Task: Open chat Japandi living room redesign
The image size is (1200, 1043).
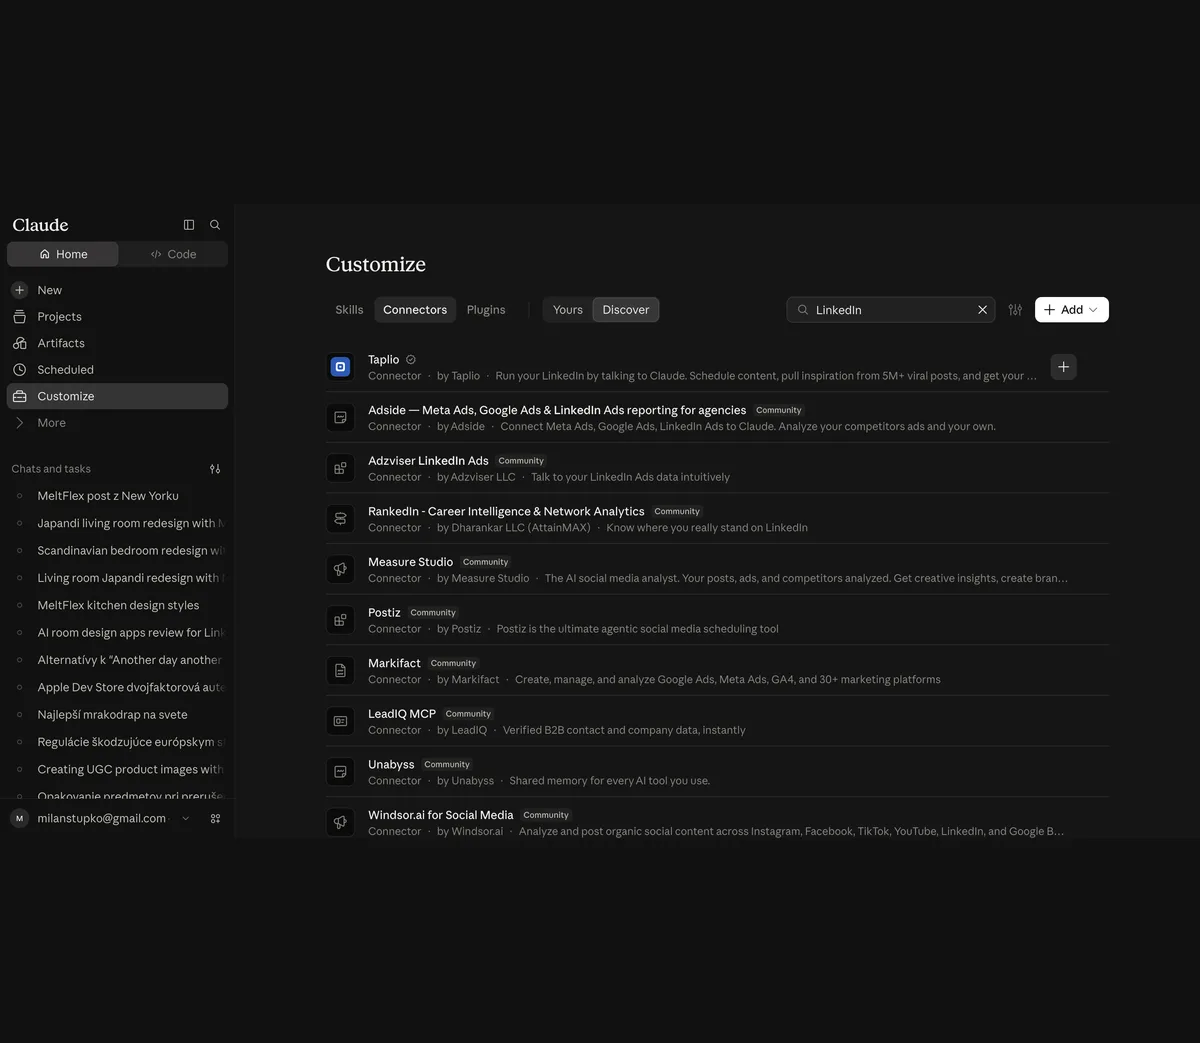Action: pyautogui.click(x=117, y=523)
